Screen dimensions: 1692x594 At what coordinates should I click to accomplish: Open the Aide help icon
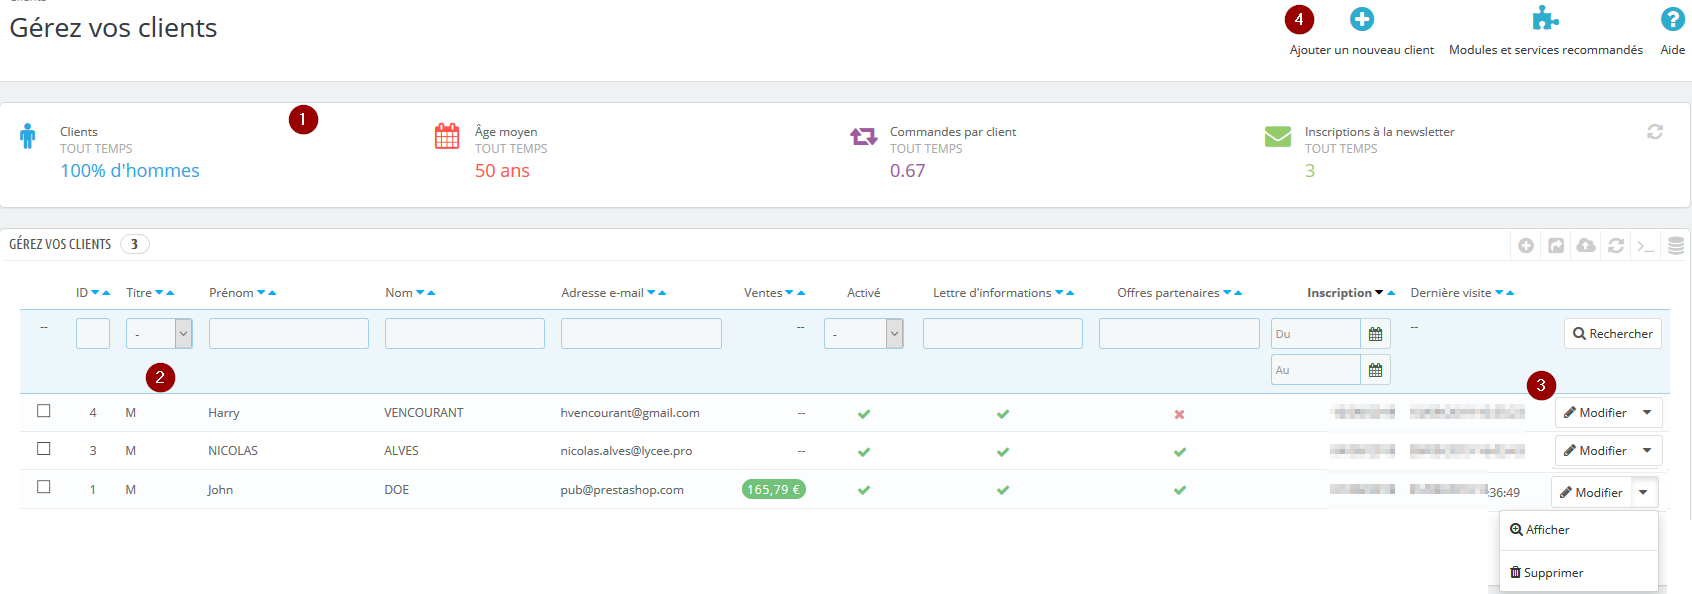(1672, 19)
